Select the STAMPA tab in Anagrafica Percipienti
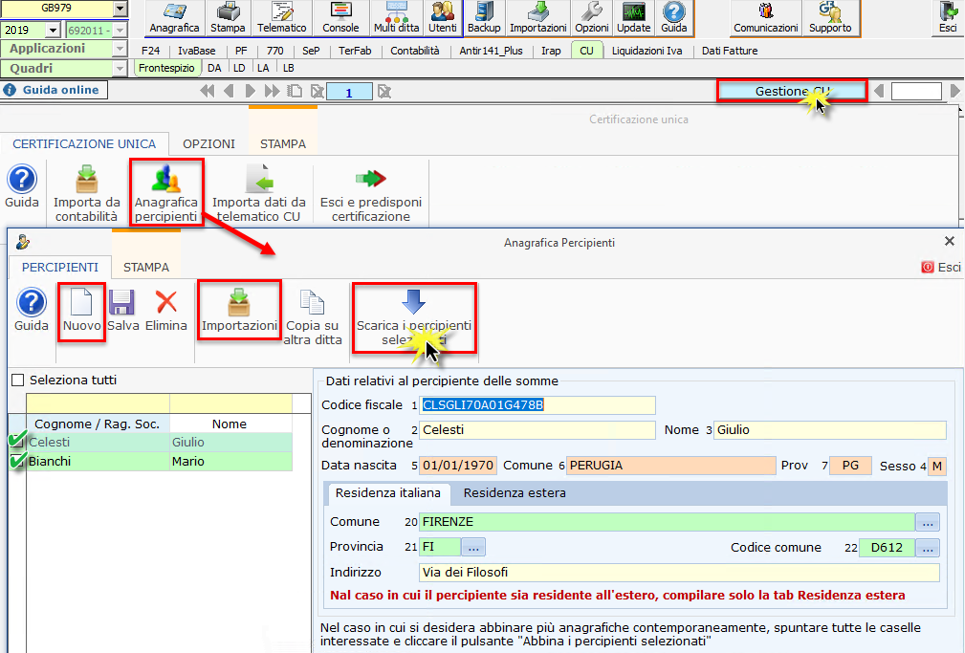The height and width of the screenshot is (653, 965). (146, 267)
